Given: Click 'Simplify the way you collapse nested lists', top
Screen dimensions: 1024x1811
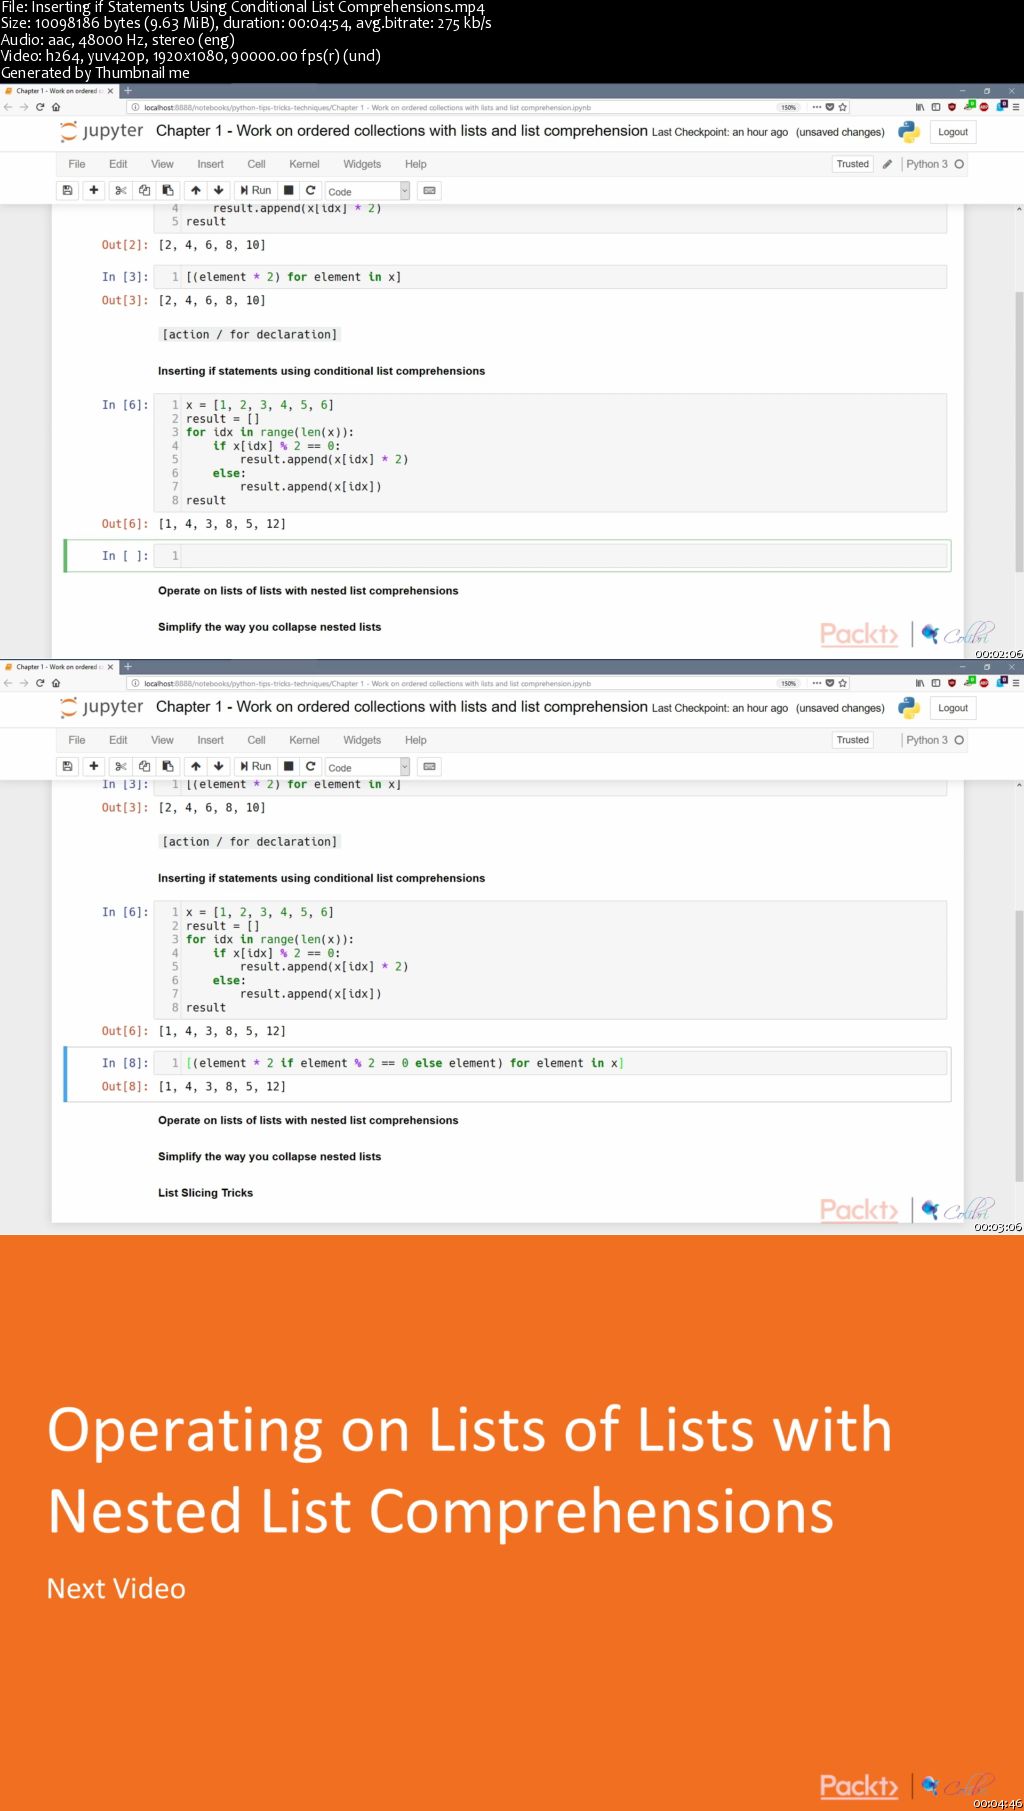Looking at the screenshot, I should click(x=269, y=627).
